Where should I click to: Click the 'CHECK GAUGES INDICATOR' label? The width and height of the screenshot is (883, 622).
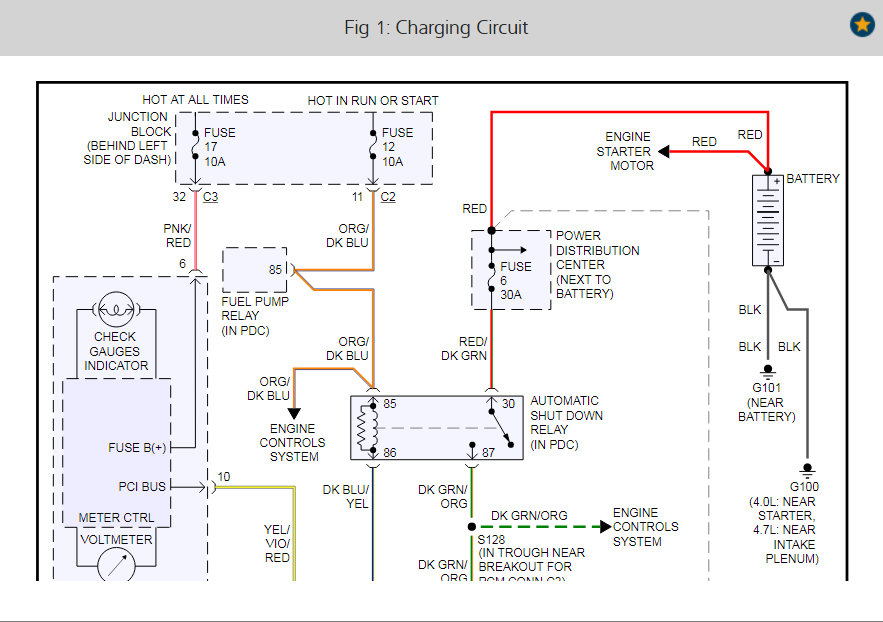(115, 351)
